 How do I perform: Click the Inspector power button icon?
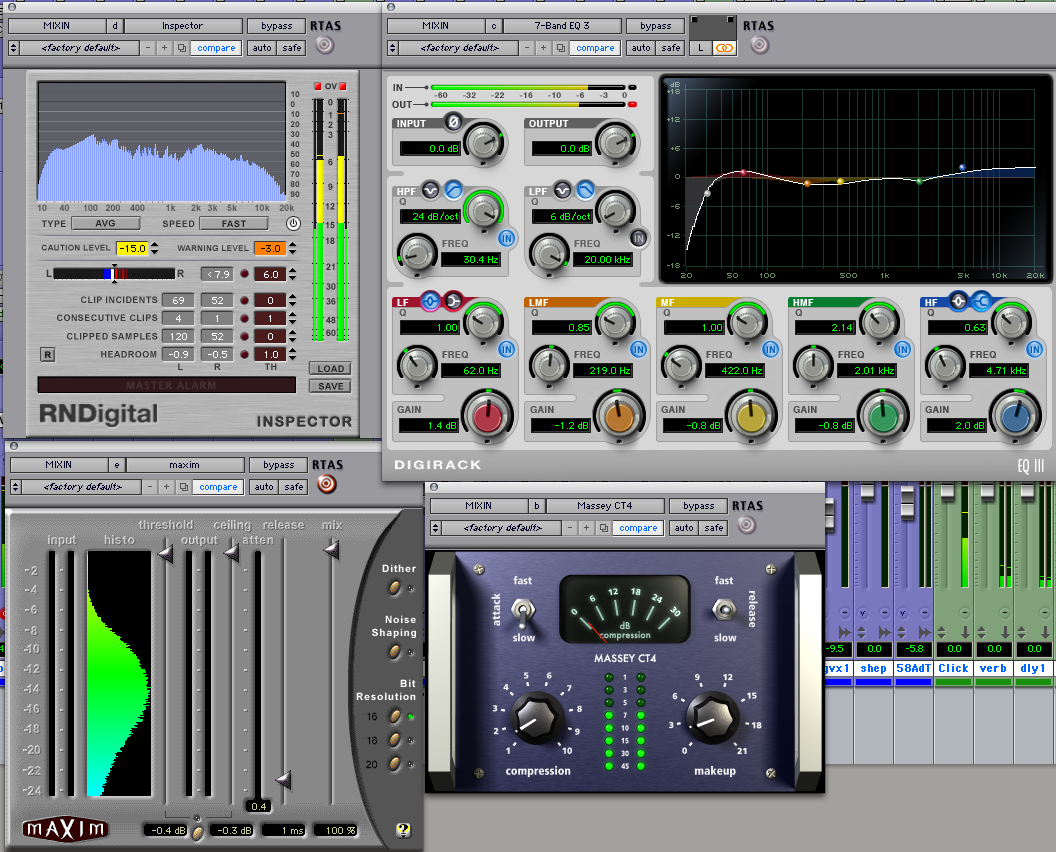[x=293, y=224]
